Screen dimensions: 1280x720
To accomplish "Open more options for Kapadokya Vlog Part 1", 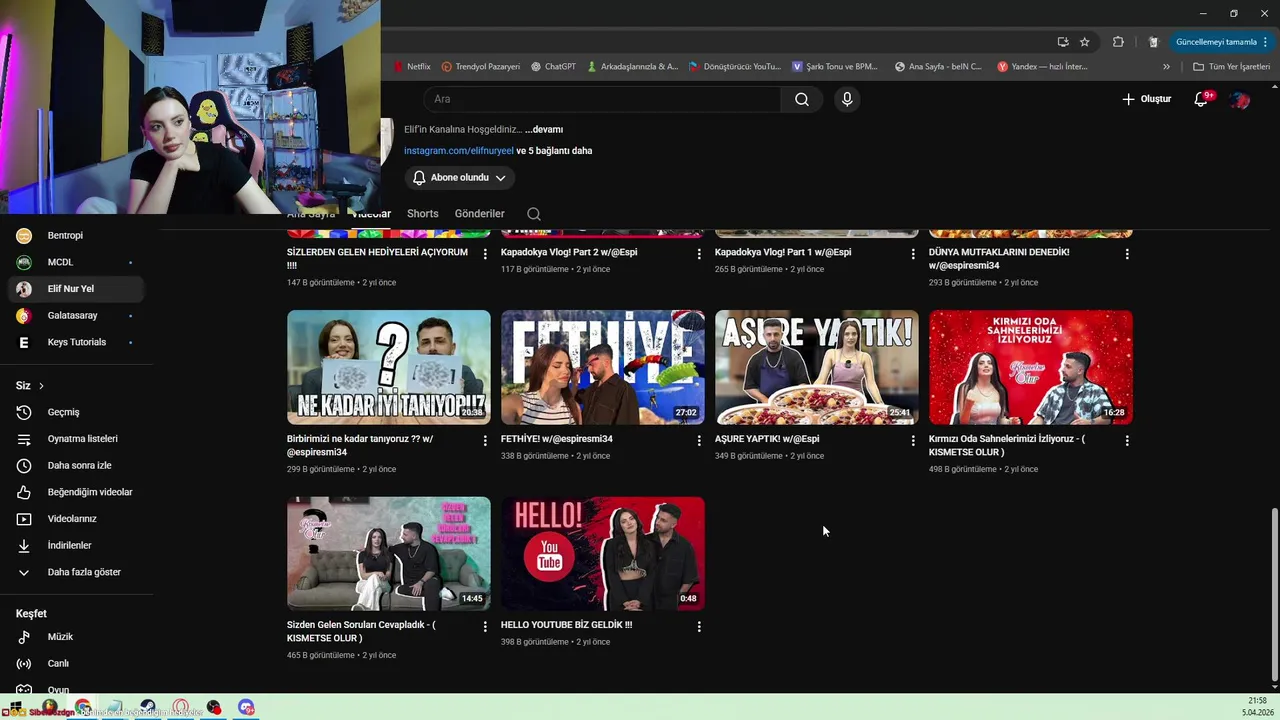I will pyautogui.click(x=913, y=254).
